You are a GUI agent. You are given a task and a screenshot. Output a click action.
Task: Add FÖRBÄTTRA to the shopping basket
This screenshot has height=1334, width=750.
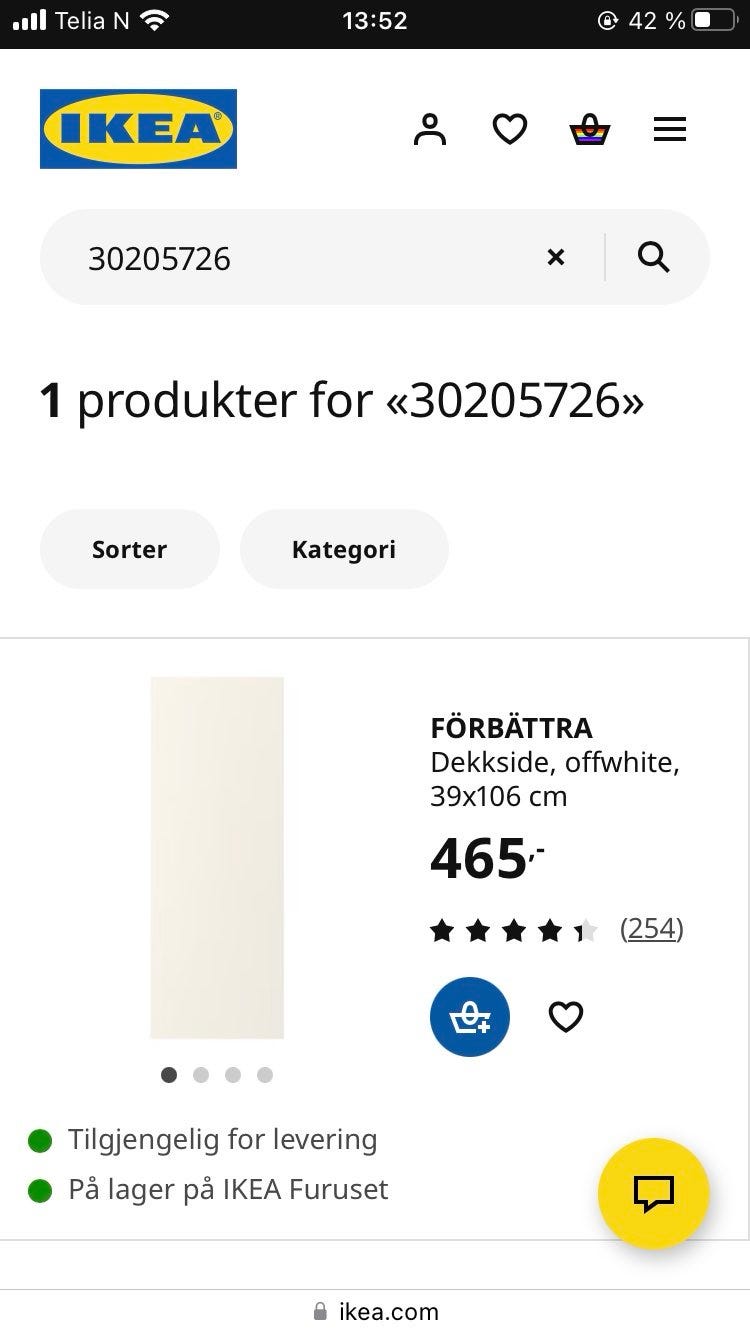[470, 1017]
